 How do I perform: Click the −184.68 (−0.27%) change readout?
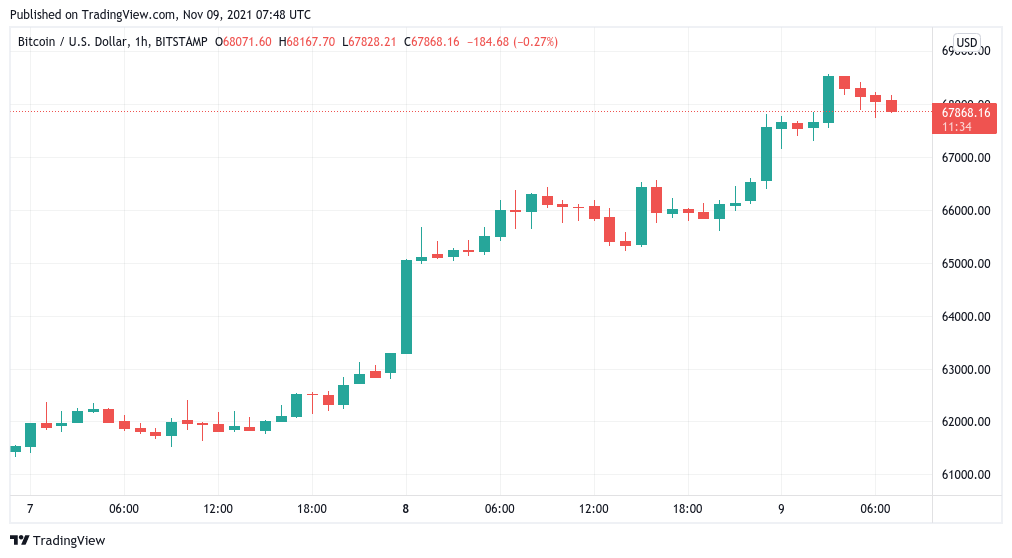tap(522, 42)
